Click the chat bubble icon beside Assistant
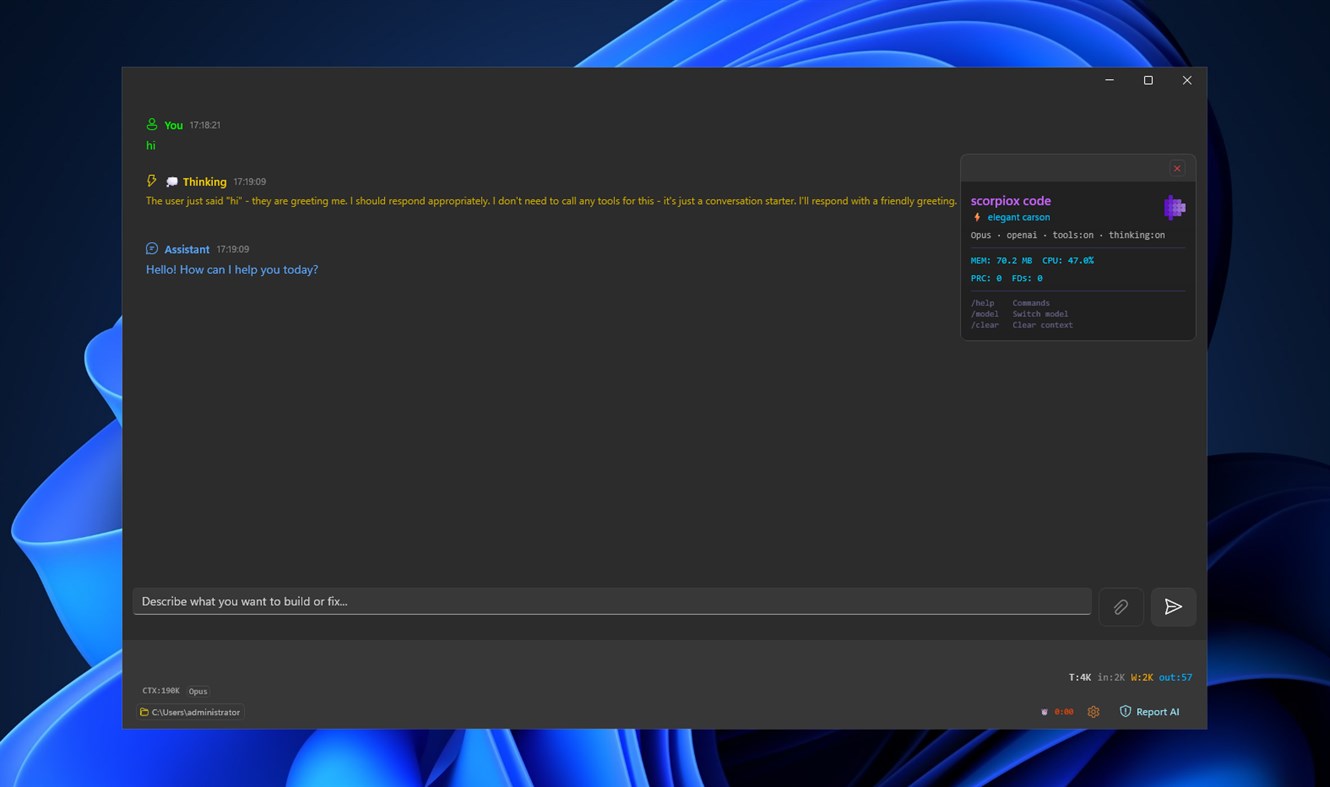1330x787 pixels. tap(152, 248)
